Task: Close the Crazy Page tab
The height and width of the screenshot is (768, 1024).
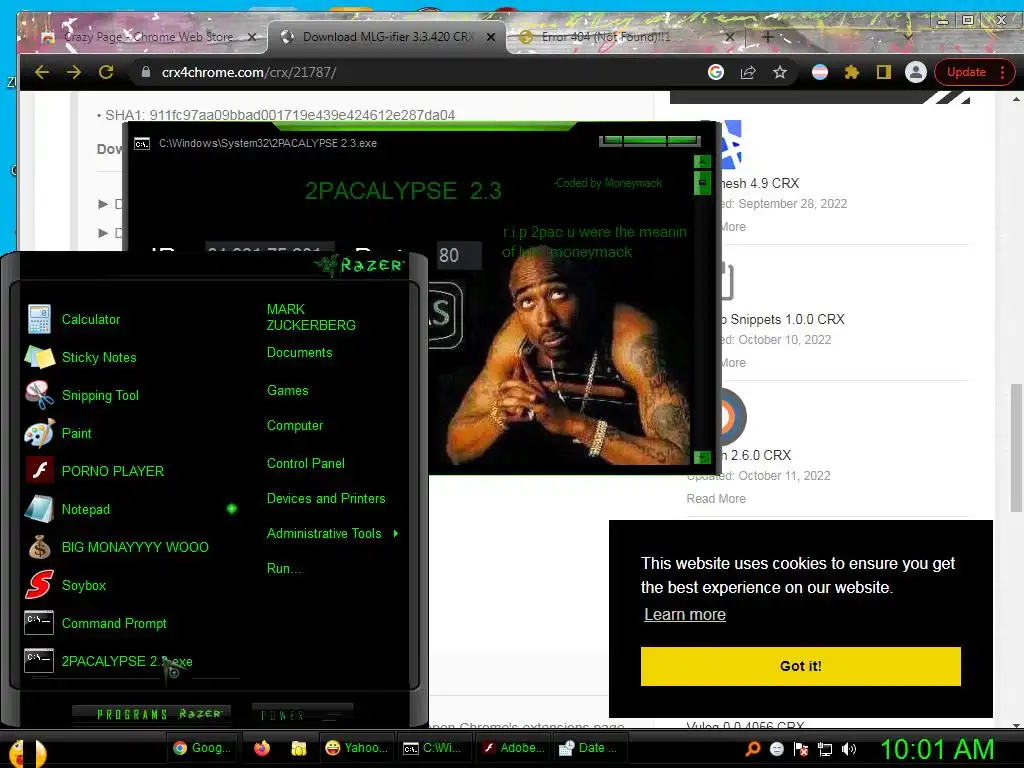Action: coord(251,37)
